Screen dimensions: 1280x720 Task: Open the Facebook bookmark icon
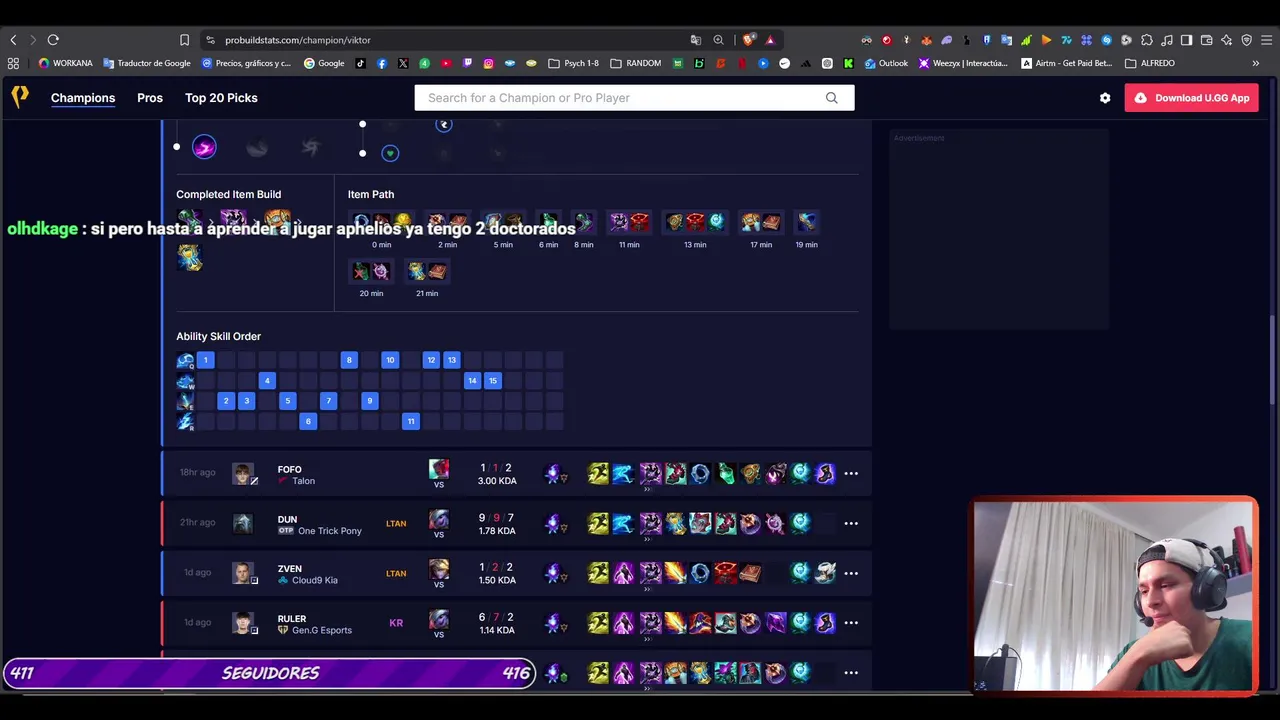(x=382, y=63)
